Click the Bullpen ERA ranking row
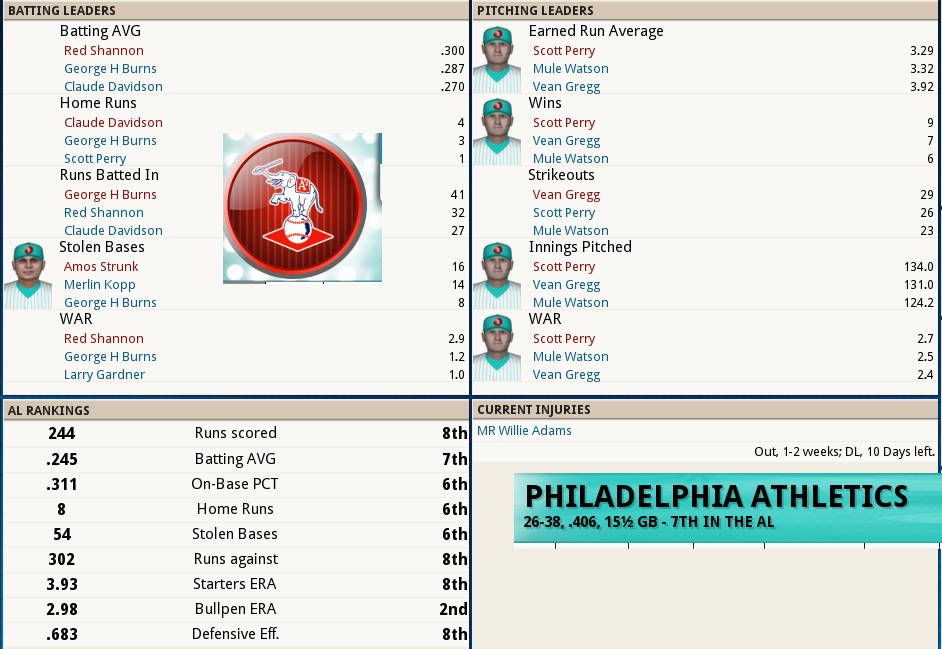Image resolution: width=942 pixels, height=649 pixels. point(235,609)
